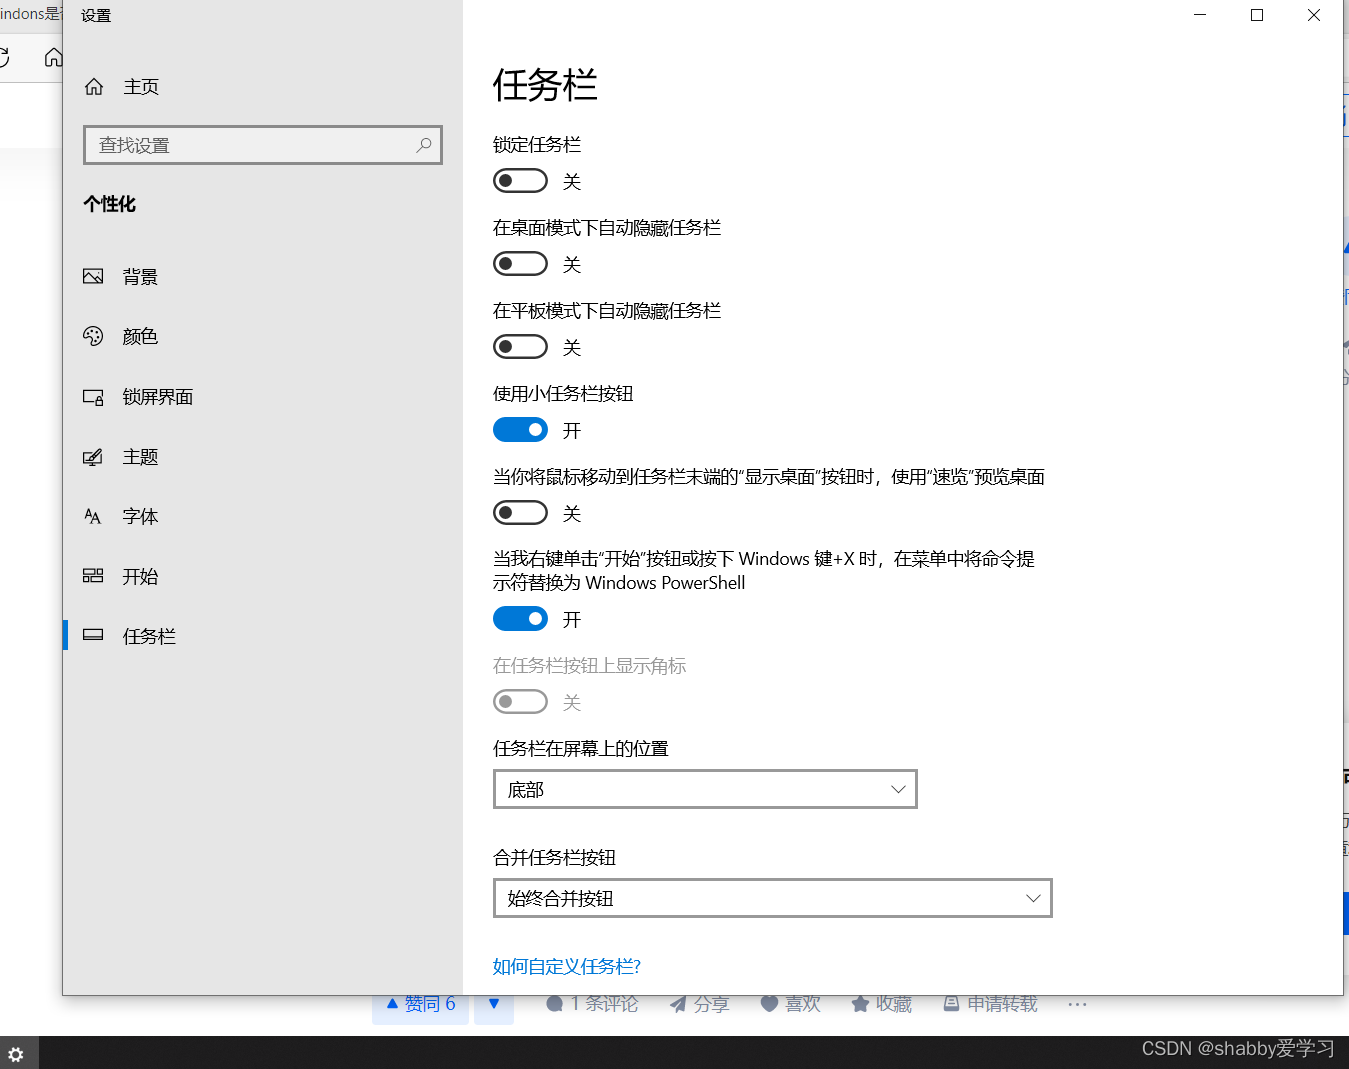Open 字体 settings page
Viewport: 1349px width, 1069px height.
(x=141, y=517)
